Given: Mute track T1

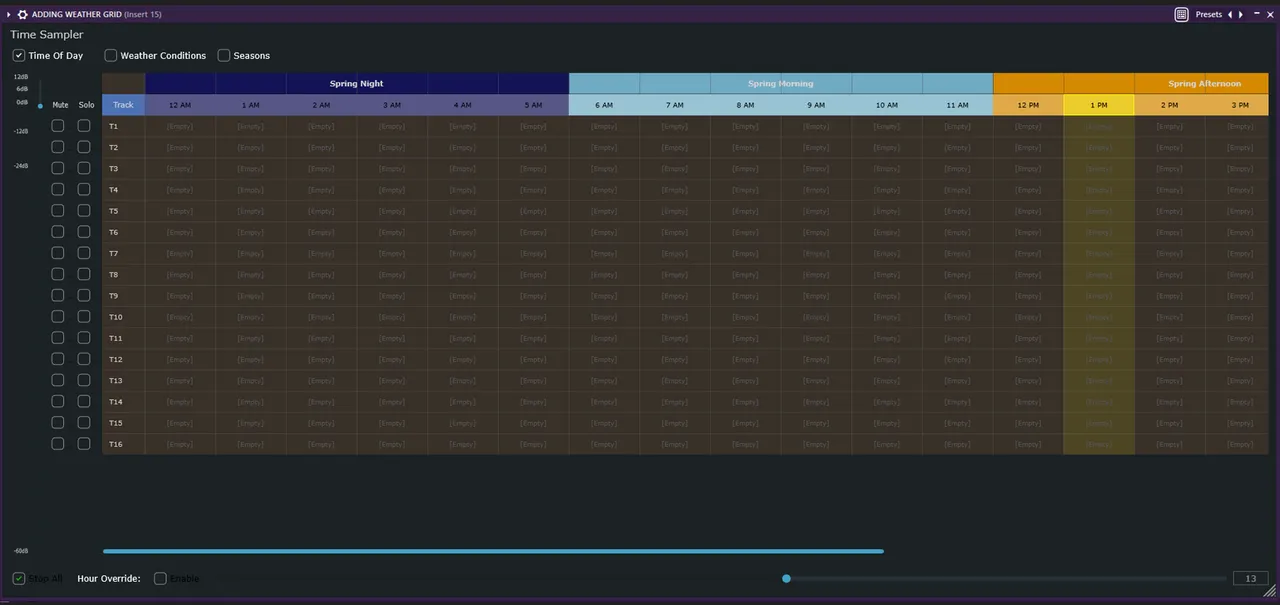Looking at the screenshot, I should pos(57,126).
